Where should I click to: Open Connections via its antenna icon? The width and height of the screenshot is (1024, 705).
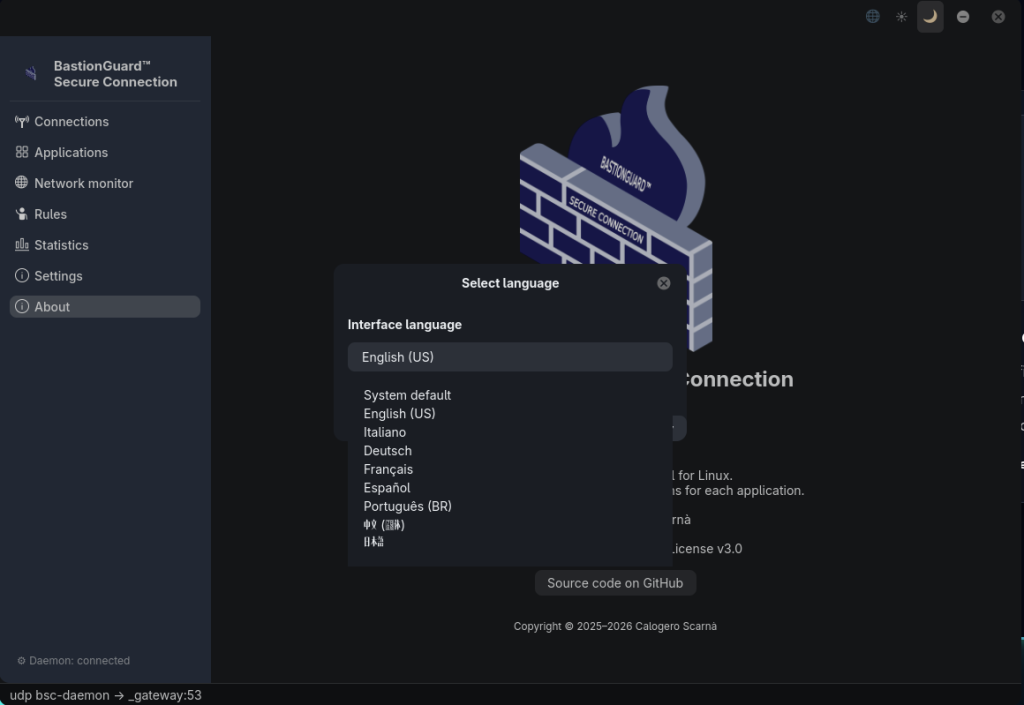tap(22, 121)
